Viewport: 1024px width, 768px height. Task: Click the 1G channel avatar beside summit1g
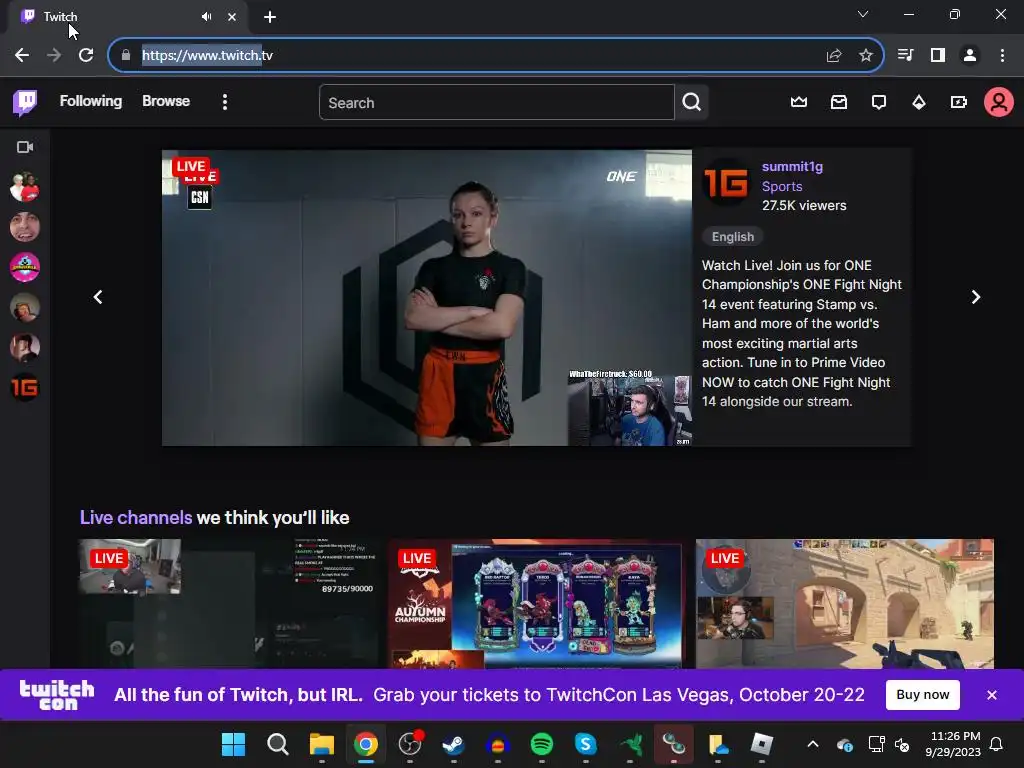tap(726, 182)
